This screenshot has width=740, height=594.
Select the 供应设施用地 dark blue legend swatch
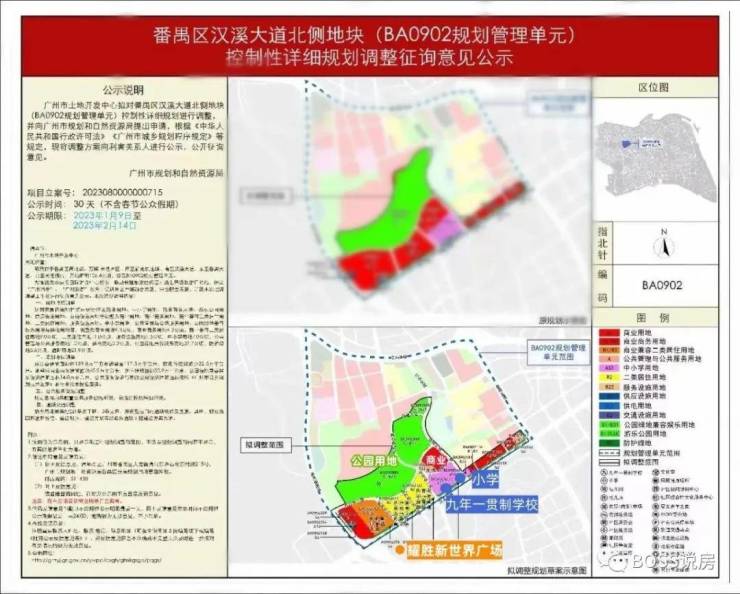[x=609, y=396]
